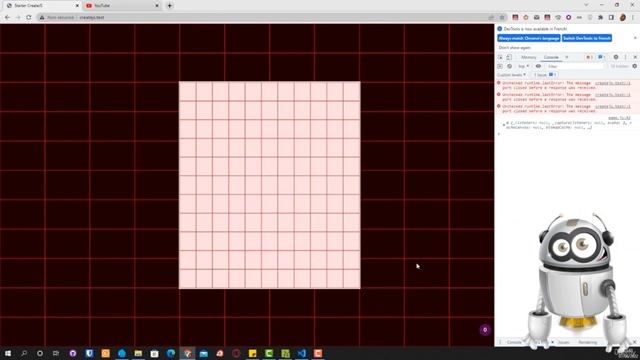Reload the page with the refresh icon
This screenshot has width=640, height=360.
[29, 18]
